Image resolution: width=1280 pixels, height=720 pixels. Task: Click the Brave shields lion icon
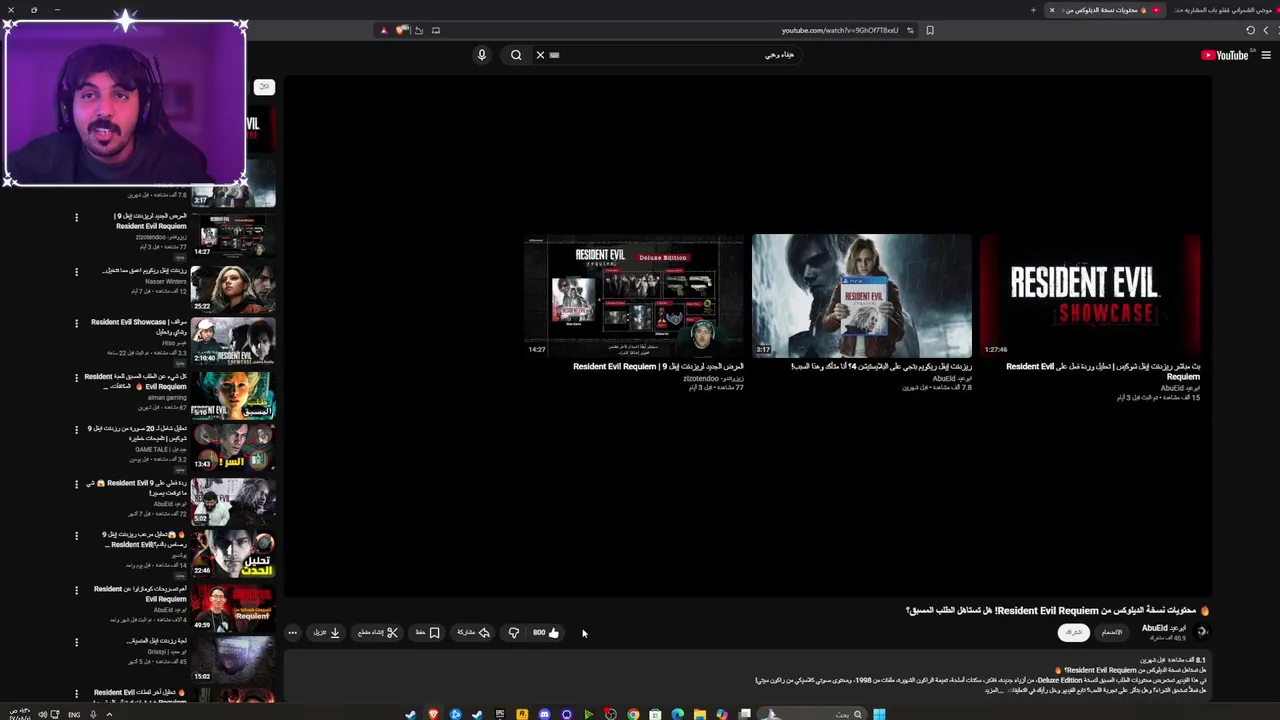(x=402, y=30)
